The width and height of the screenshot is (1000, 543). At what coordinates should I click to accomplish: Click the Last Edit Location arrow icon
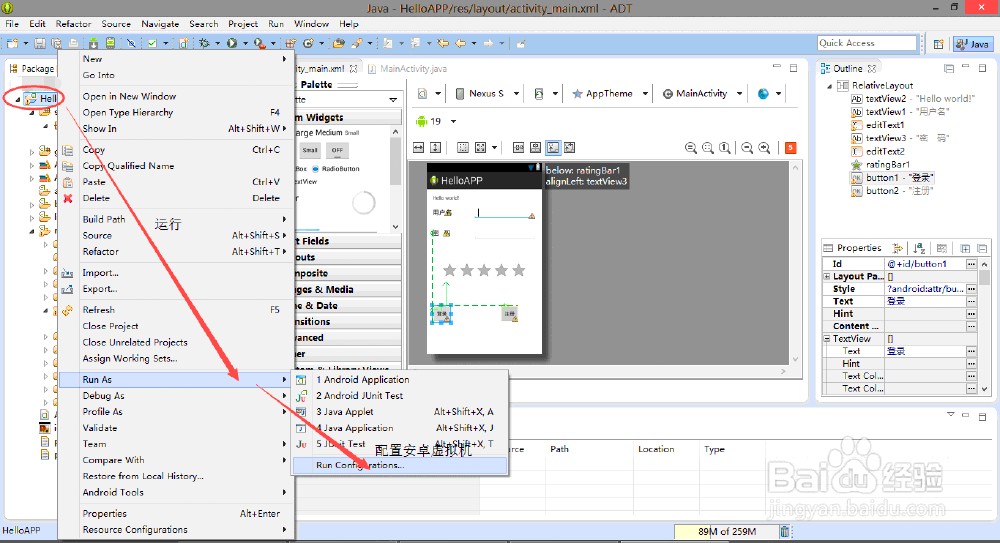pyautogui.click(x=443, y=43)
